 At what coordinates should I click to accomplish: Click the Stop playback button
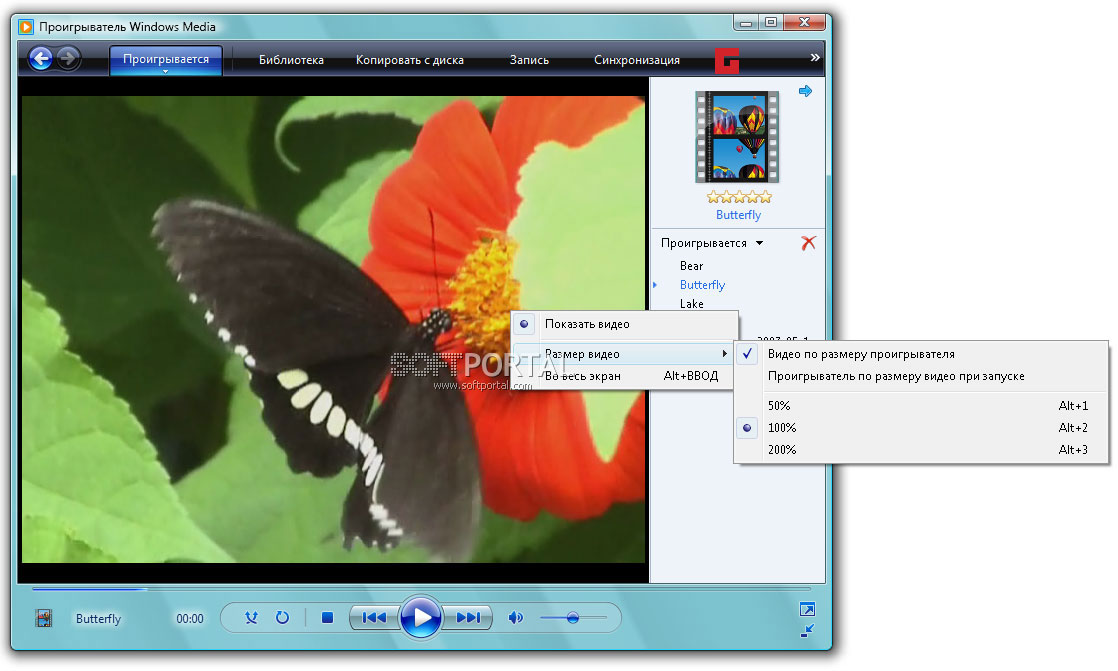(x=327, y=618)
